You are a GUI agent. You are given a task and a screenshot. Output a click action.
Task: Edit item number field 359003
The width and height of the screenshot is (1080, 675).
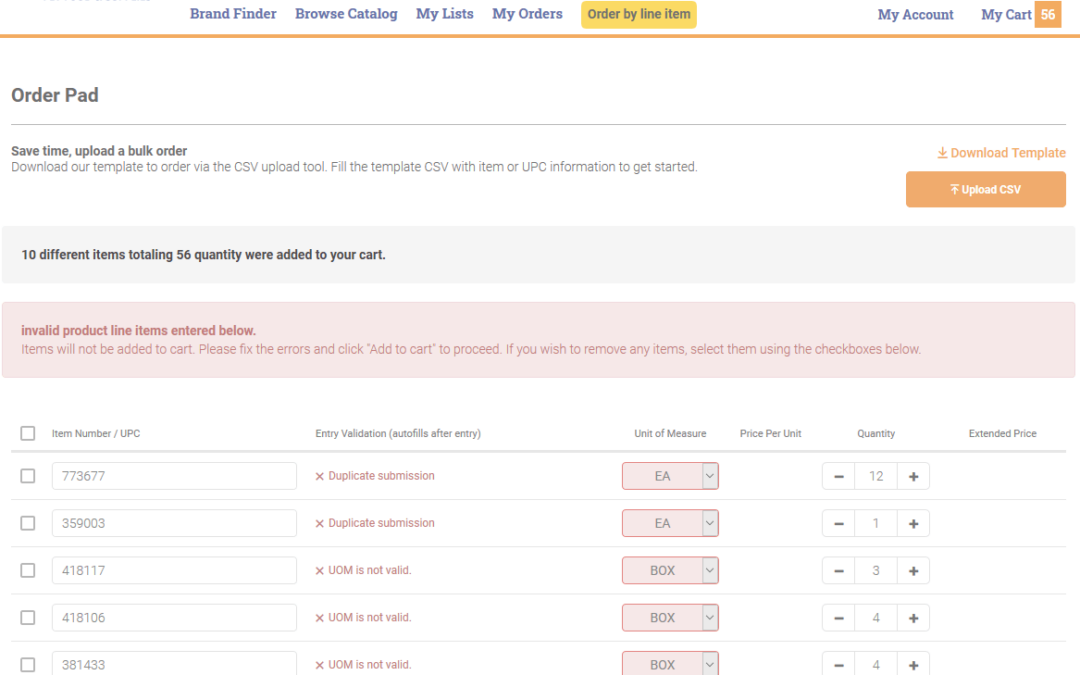coord(174,523)
